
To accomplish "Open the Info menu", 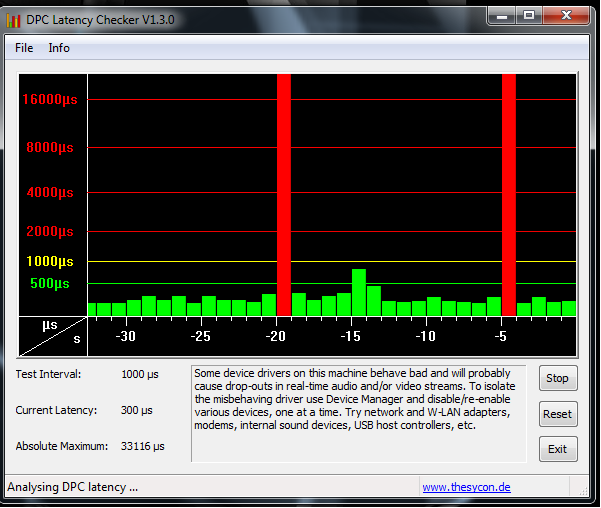I will [x=59, y=48].
